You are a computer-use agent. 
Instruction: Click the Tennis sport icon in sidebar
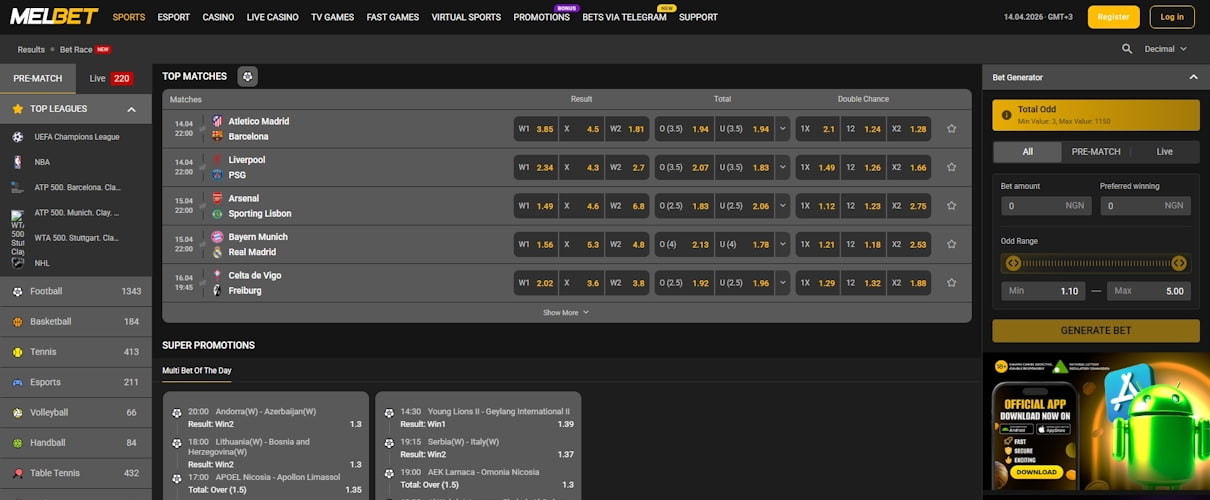point(18,352)
